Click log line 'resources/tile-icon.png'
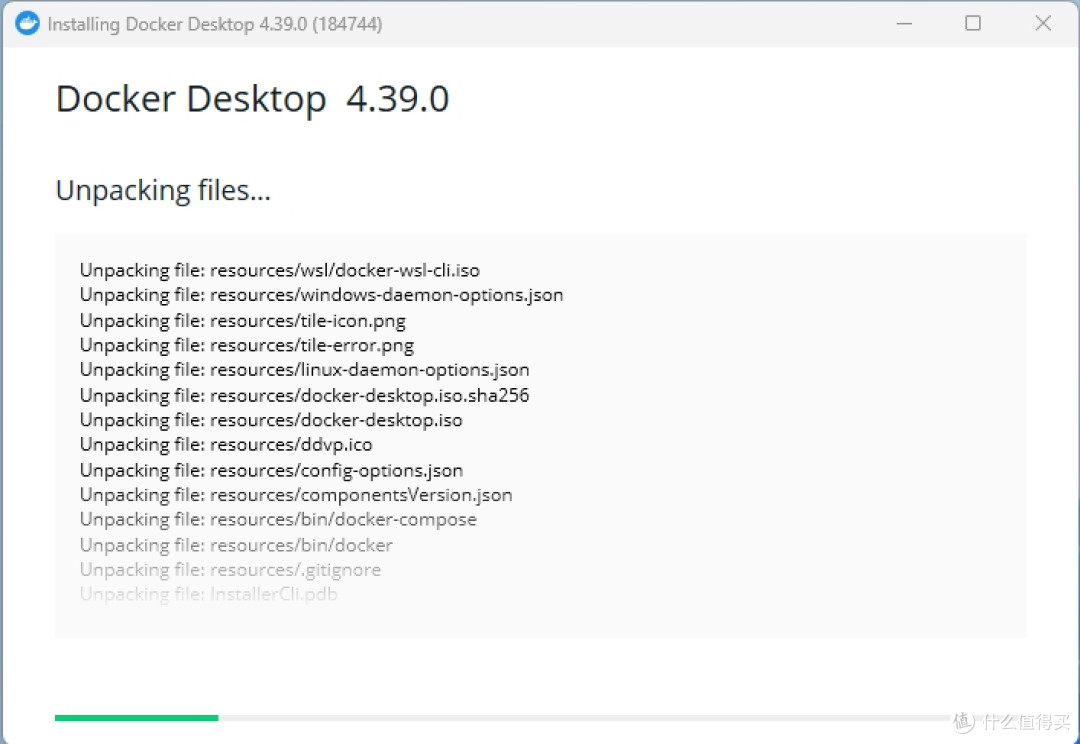The image size is (1080, 744). [x=242, y=320]
